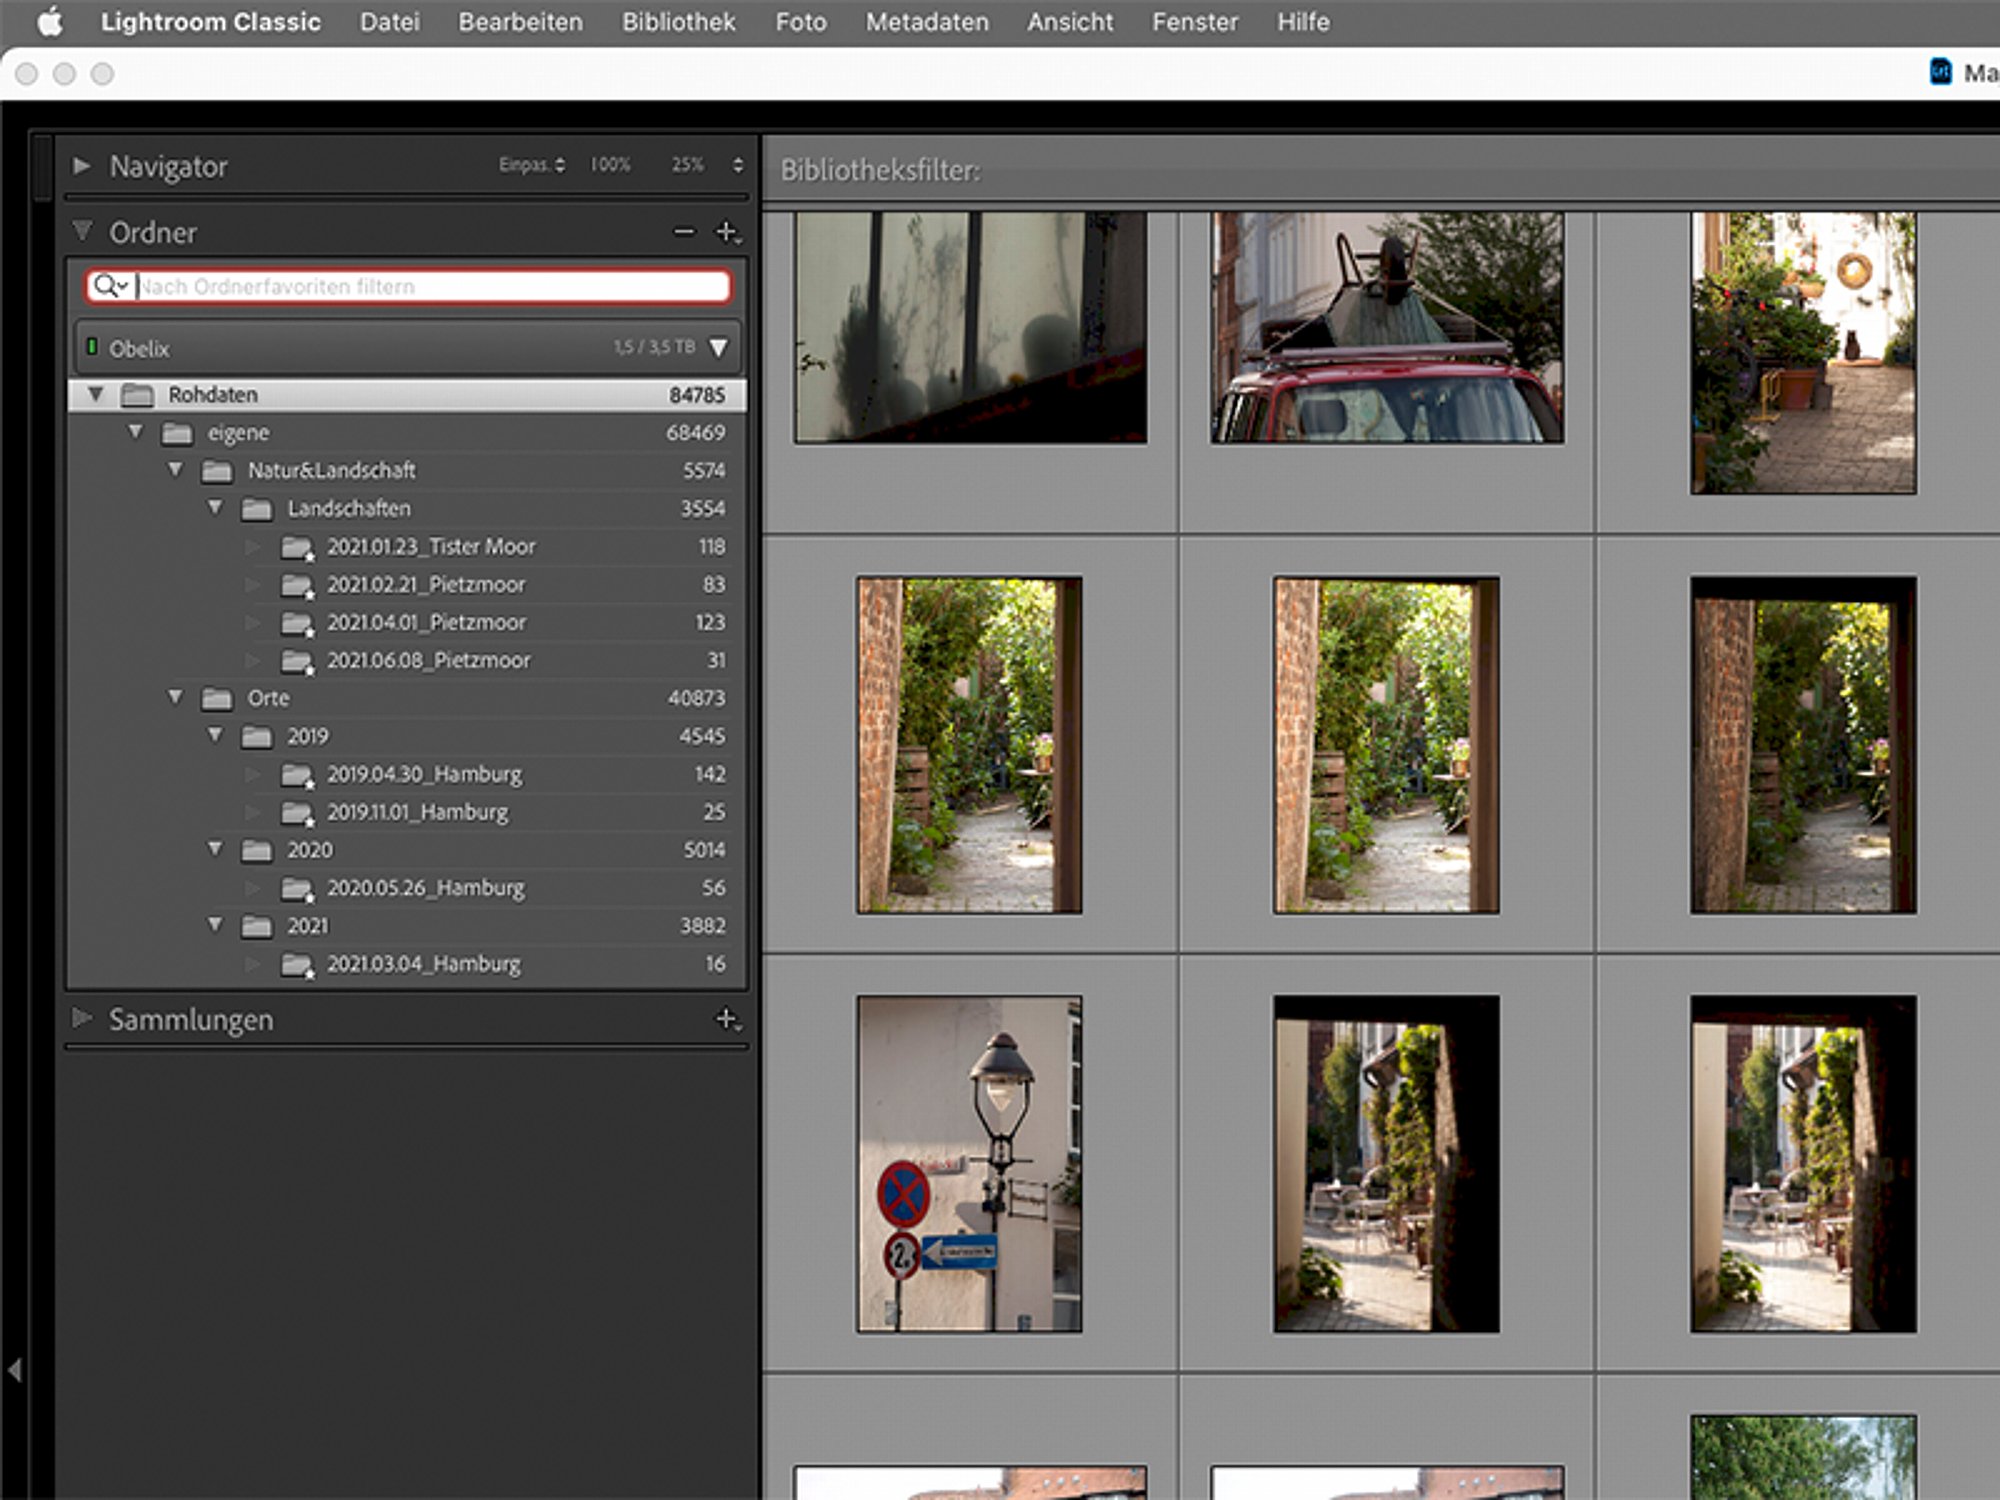The image size is (2000, 1500).
Task: Click the 2021.01.23_Tister Moor folder name
Action: (x=432, y=547)
